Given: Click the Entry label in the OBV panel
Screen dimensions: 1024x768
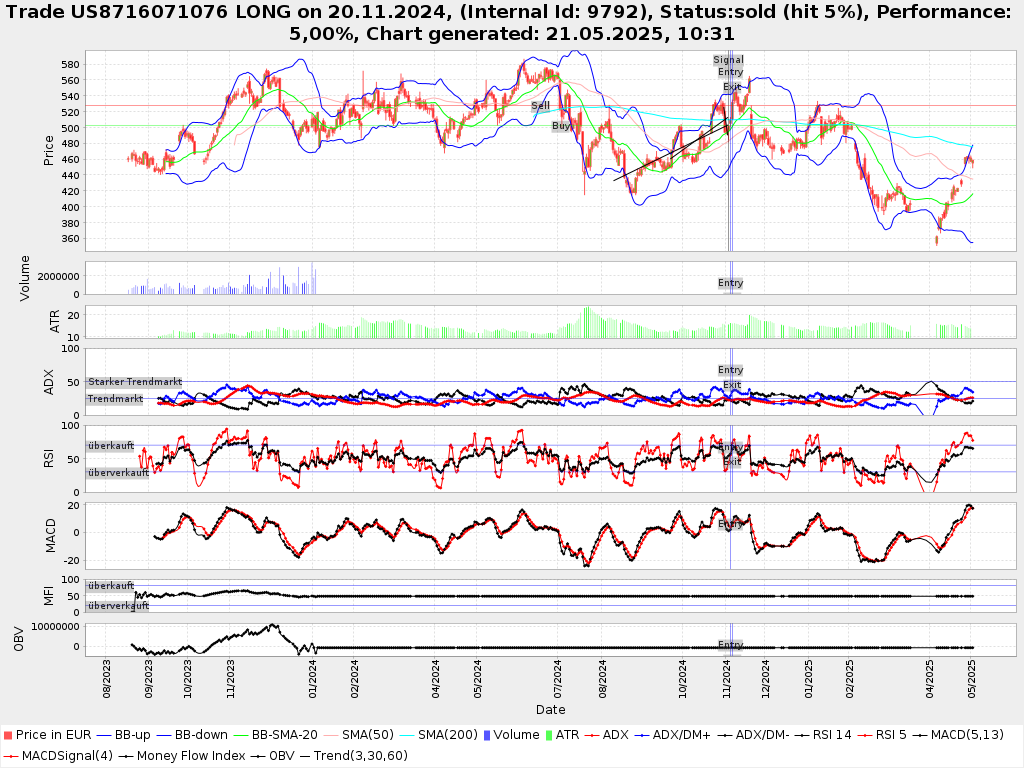Looking at the screenshot, I should tap(730, 644).
